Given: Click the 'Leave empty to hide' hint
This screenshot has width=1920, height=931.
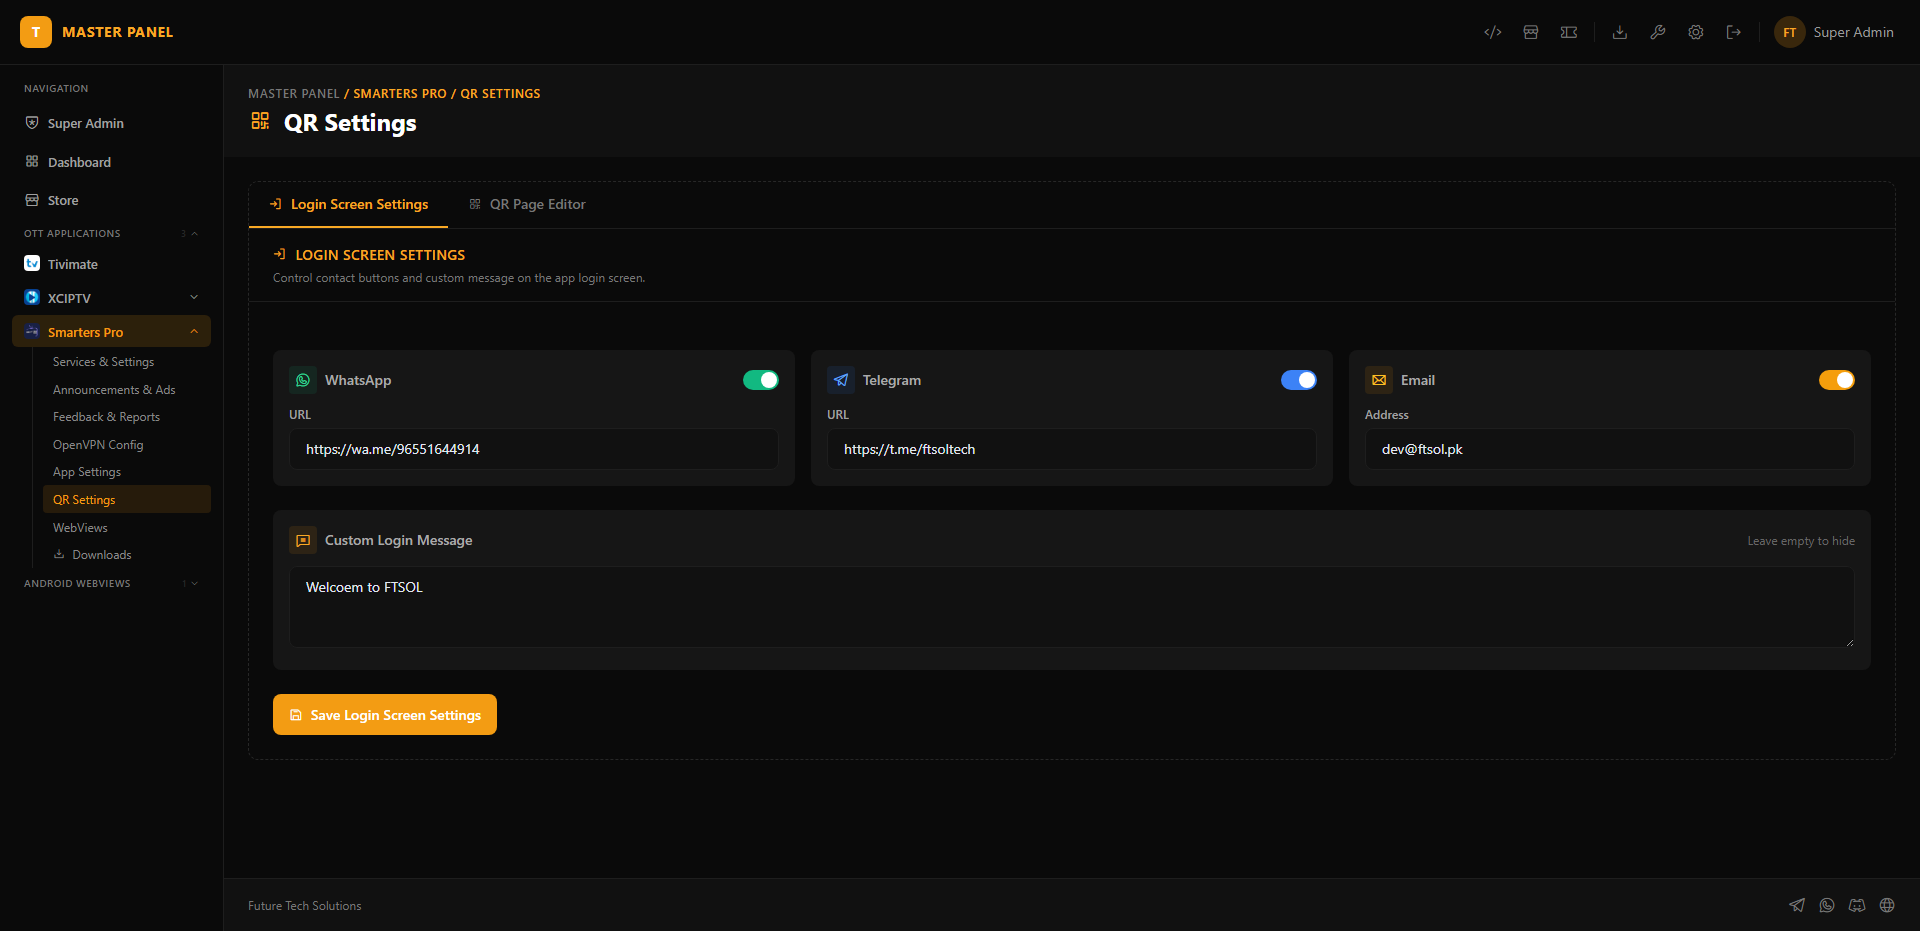Looking at the screenshot, I should pyautogui.click(x=1801, y=541).
